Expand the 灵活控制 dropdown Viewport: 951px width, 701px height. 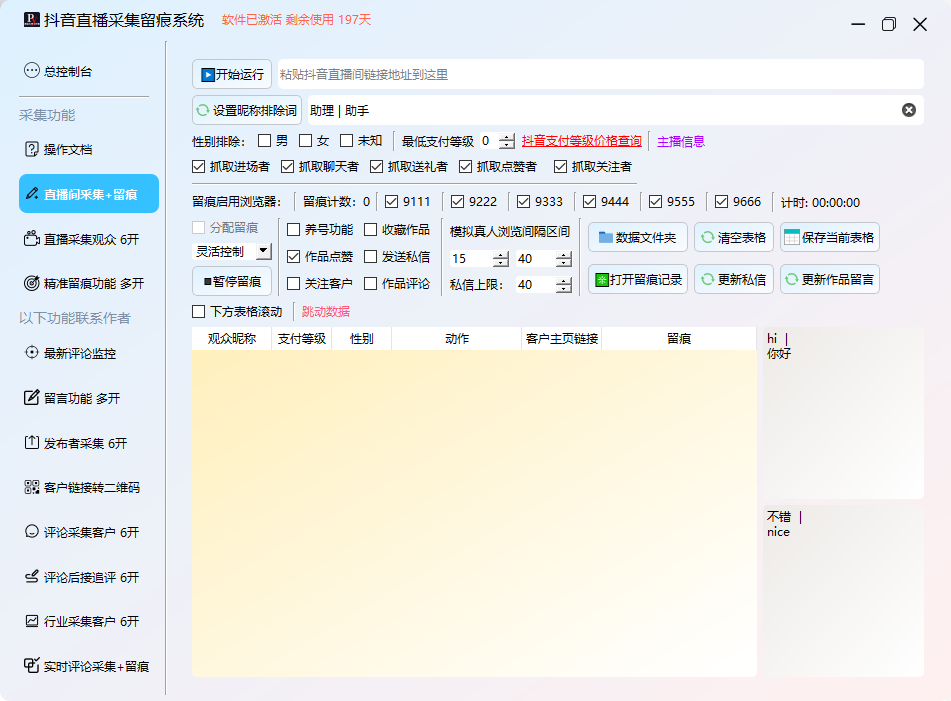click(x=263, y=250)
